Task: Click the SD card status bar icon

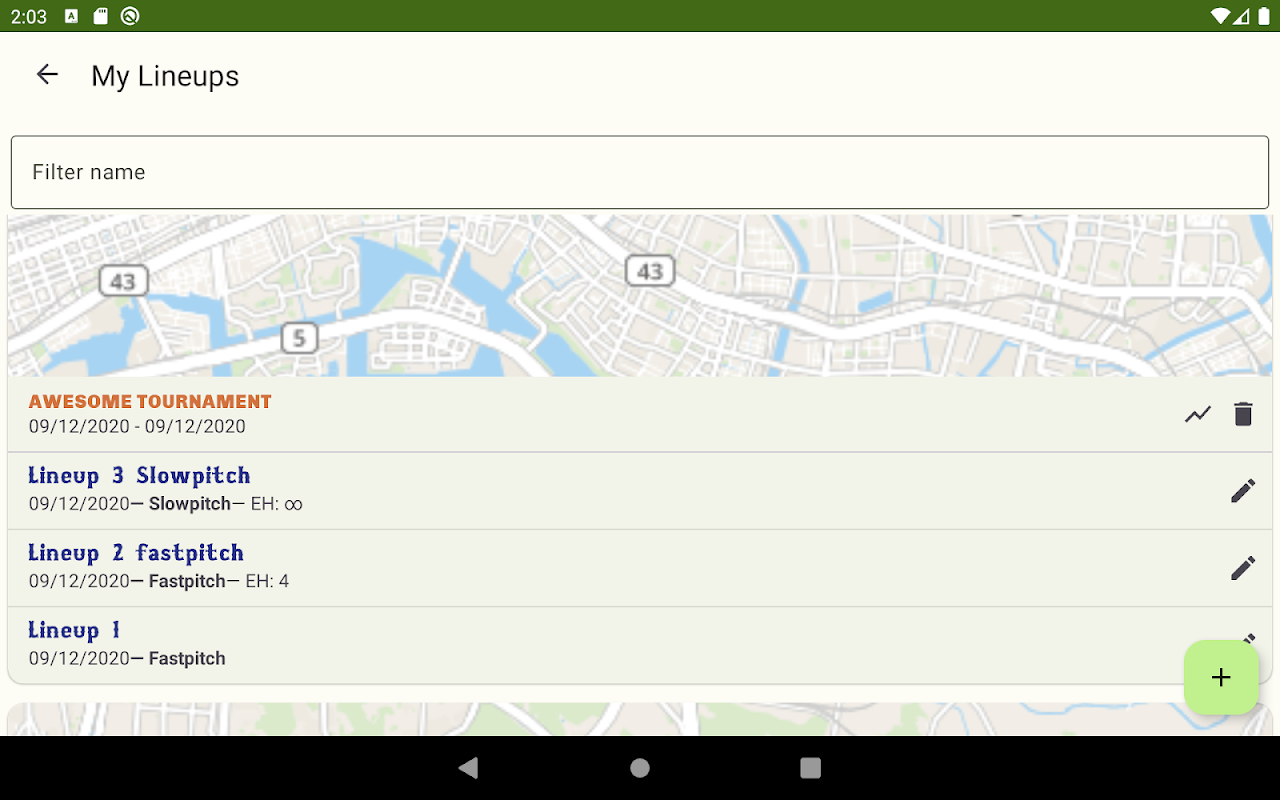Action: (x=100, y=16)
